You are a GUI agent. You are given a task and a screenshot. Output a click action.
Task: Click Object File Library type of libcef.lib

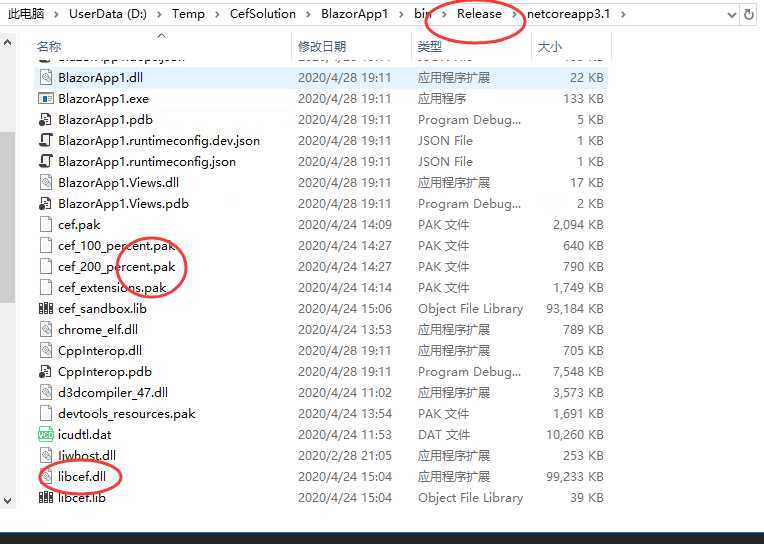click(470, 498)
